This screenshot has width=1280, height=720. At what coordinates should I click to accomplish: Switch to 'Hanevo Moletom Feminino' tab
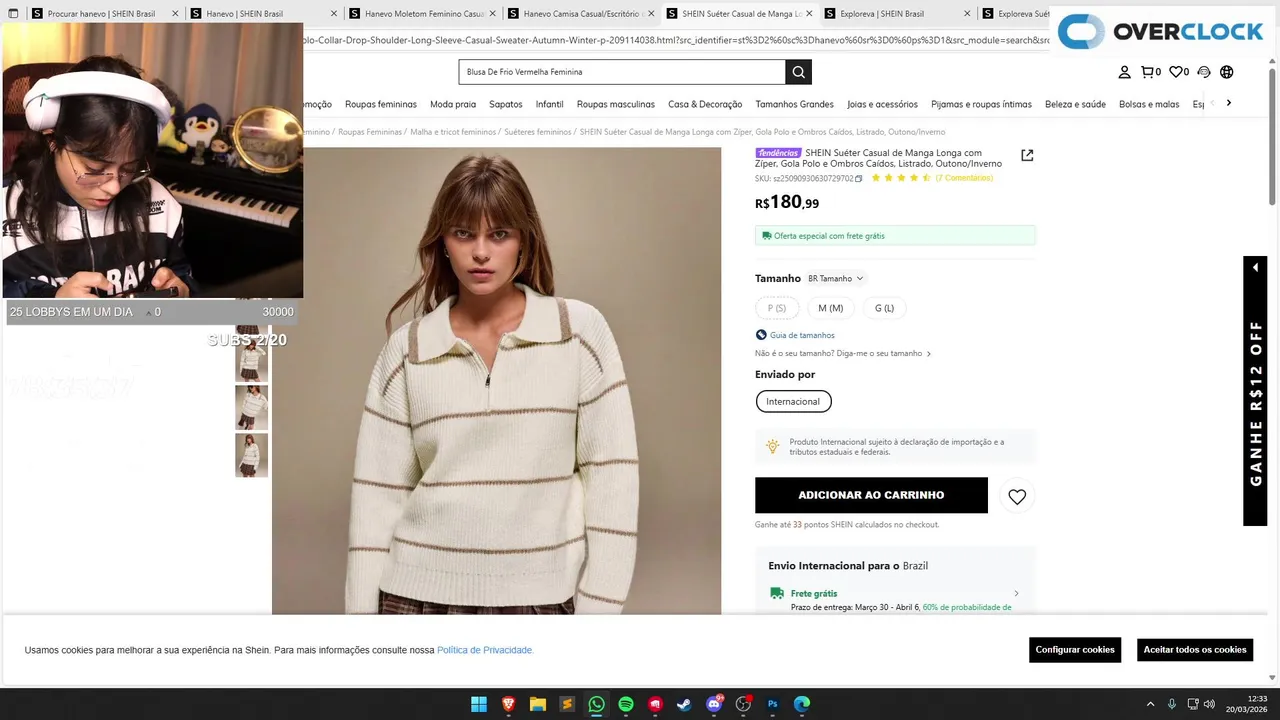424,14
